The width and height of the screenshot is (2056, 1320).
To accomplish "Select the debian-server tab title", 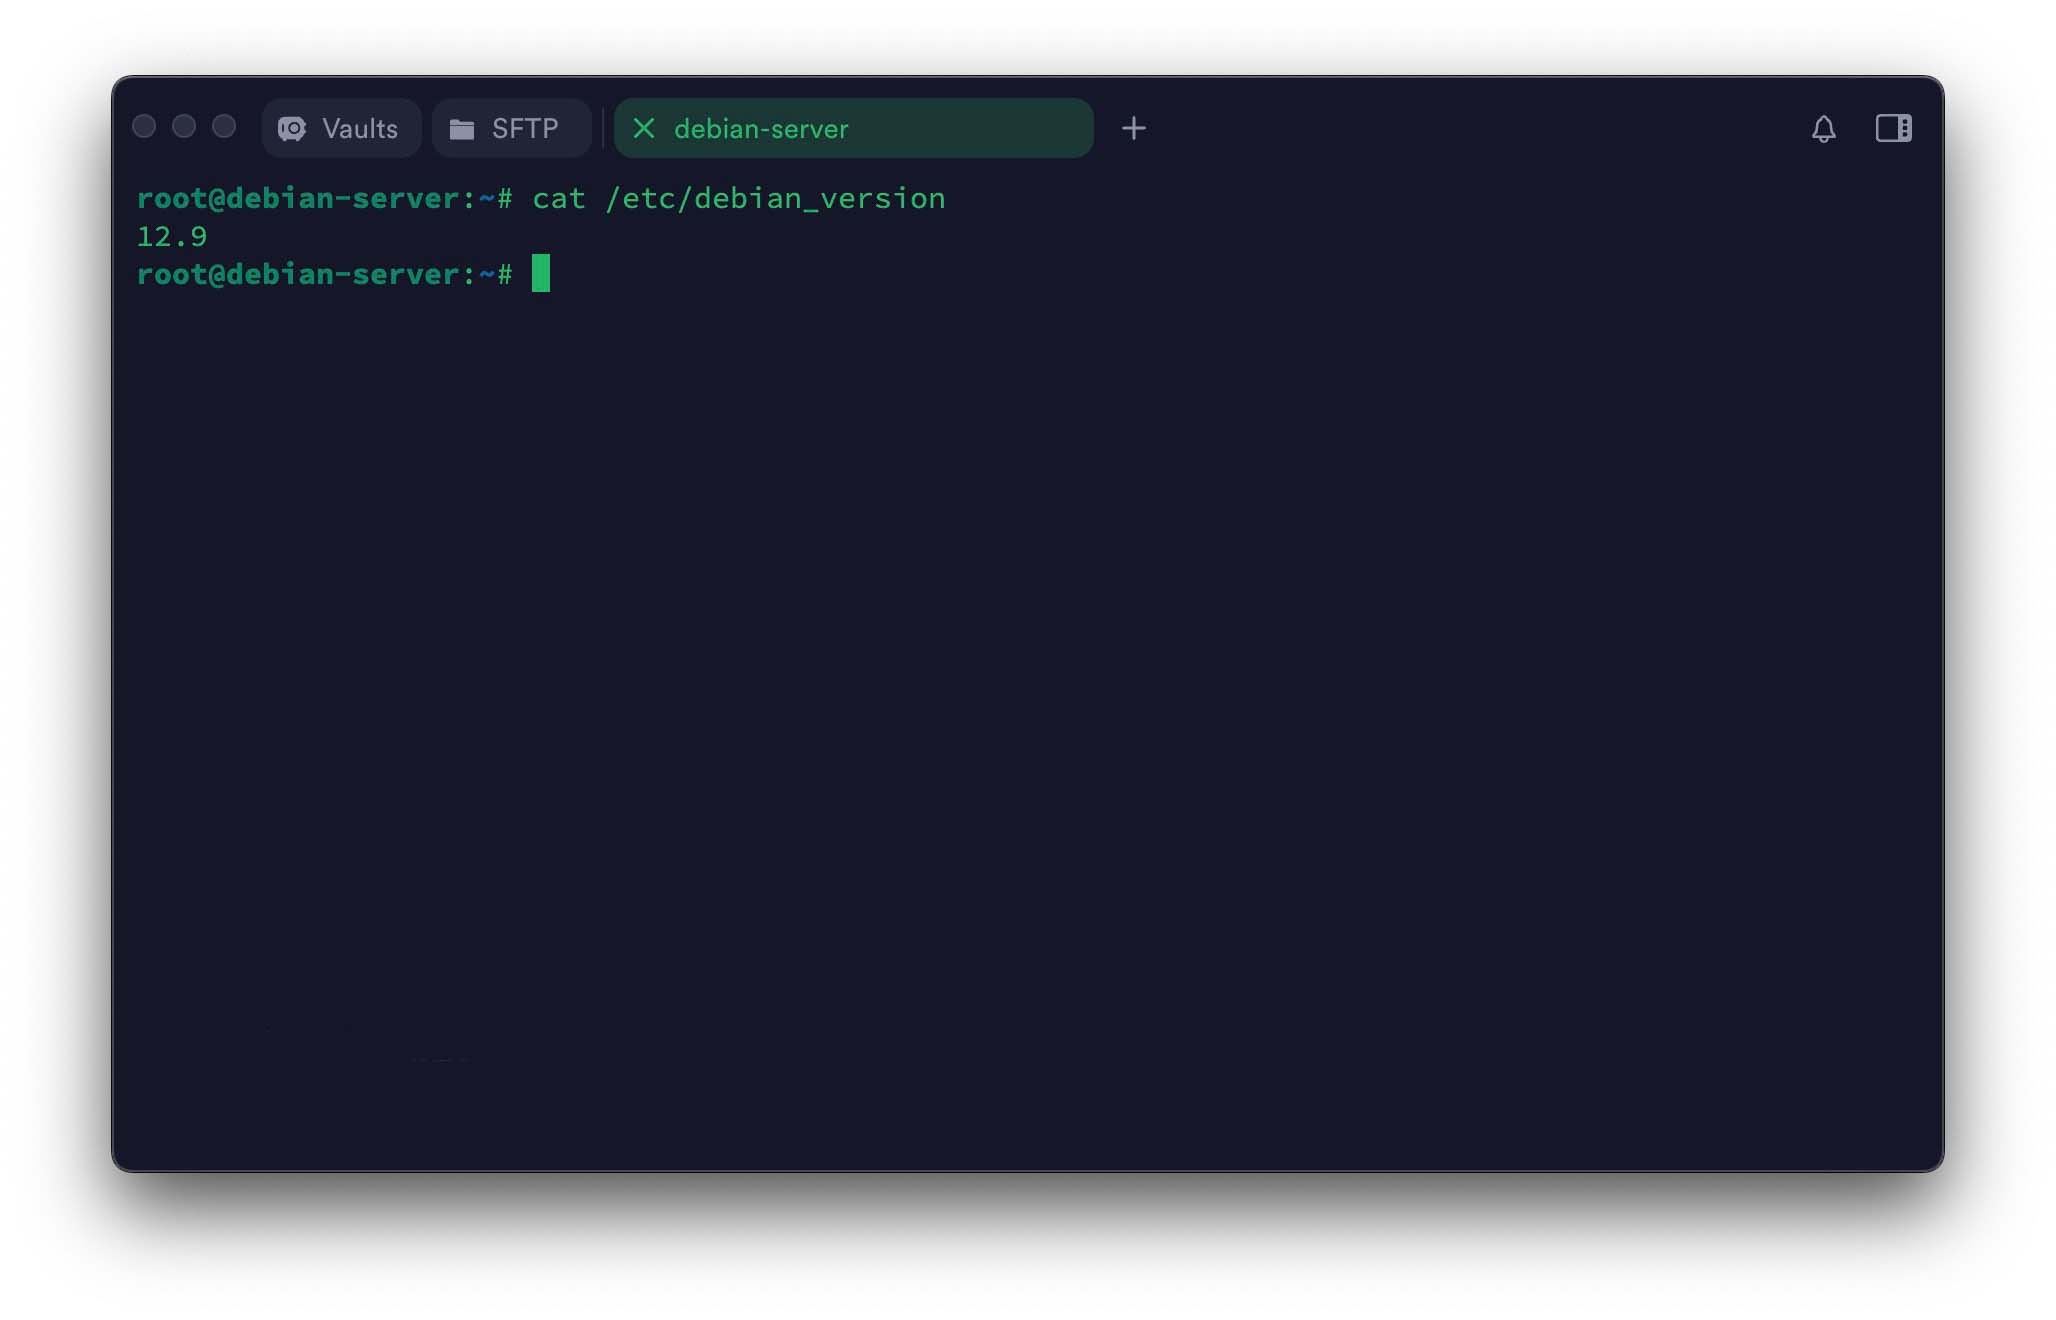I will pyautogui.click(x=761, y=129).
